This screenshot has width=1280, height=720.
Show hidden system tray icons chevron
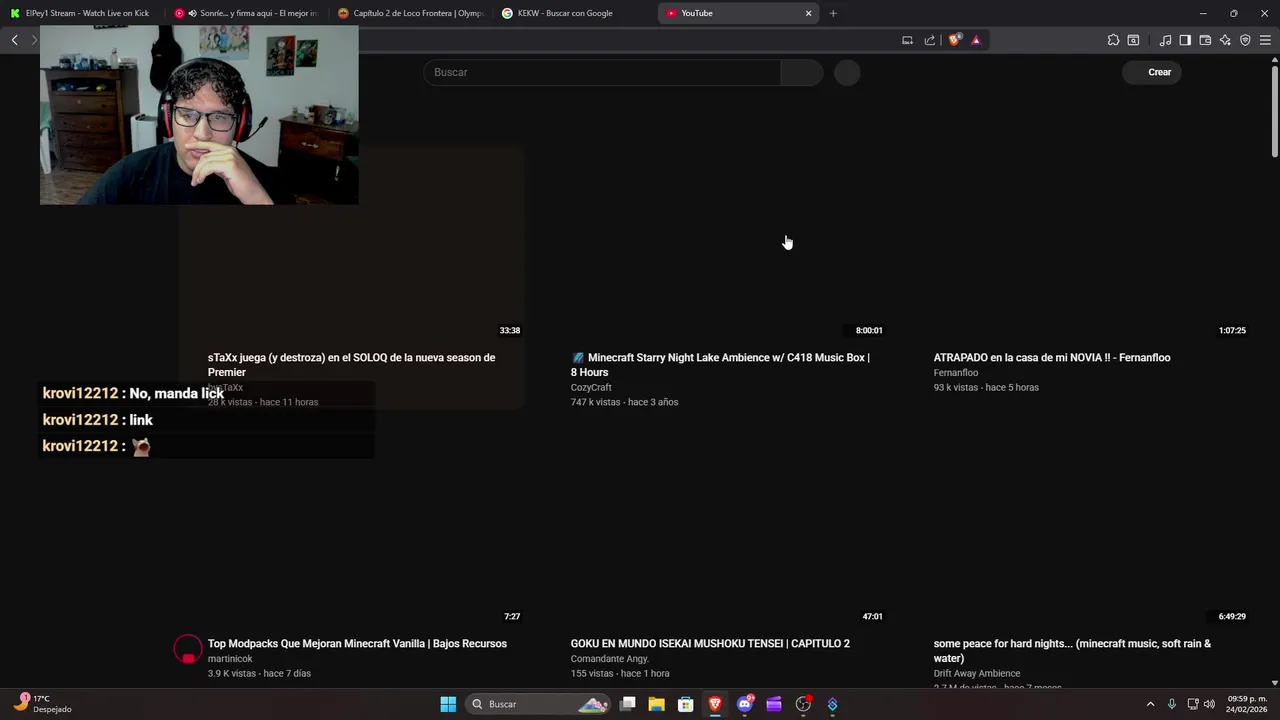1150,704
